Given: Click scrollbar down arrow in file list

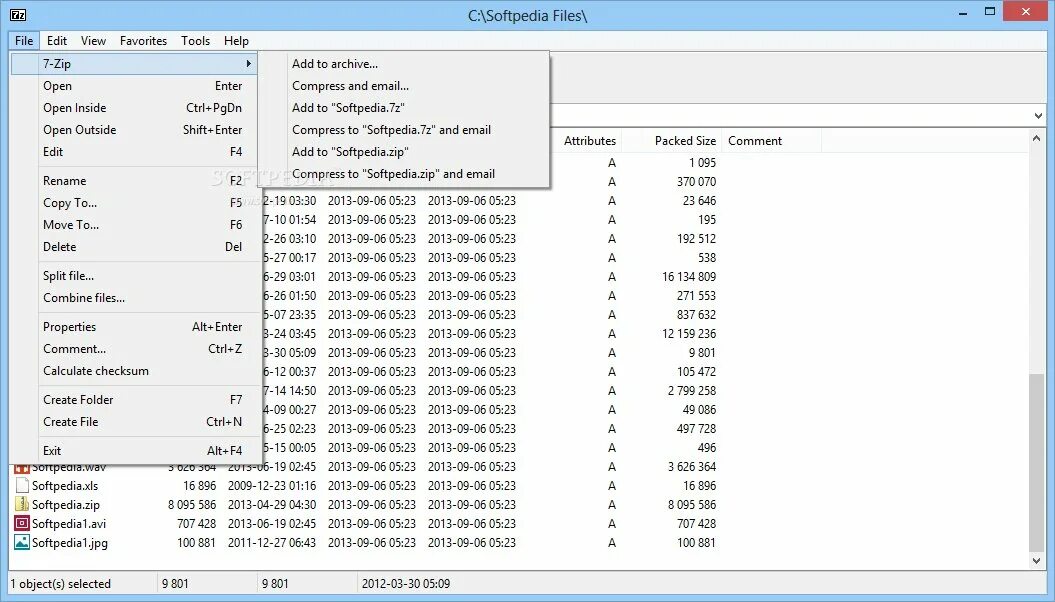Looking at the screenshot, I should point(1036,561).
